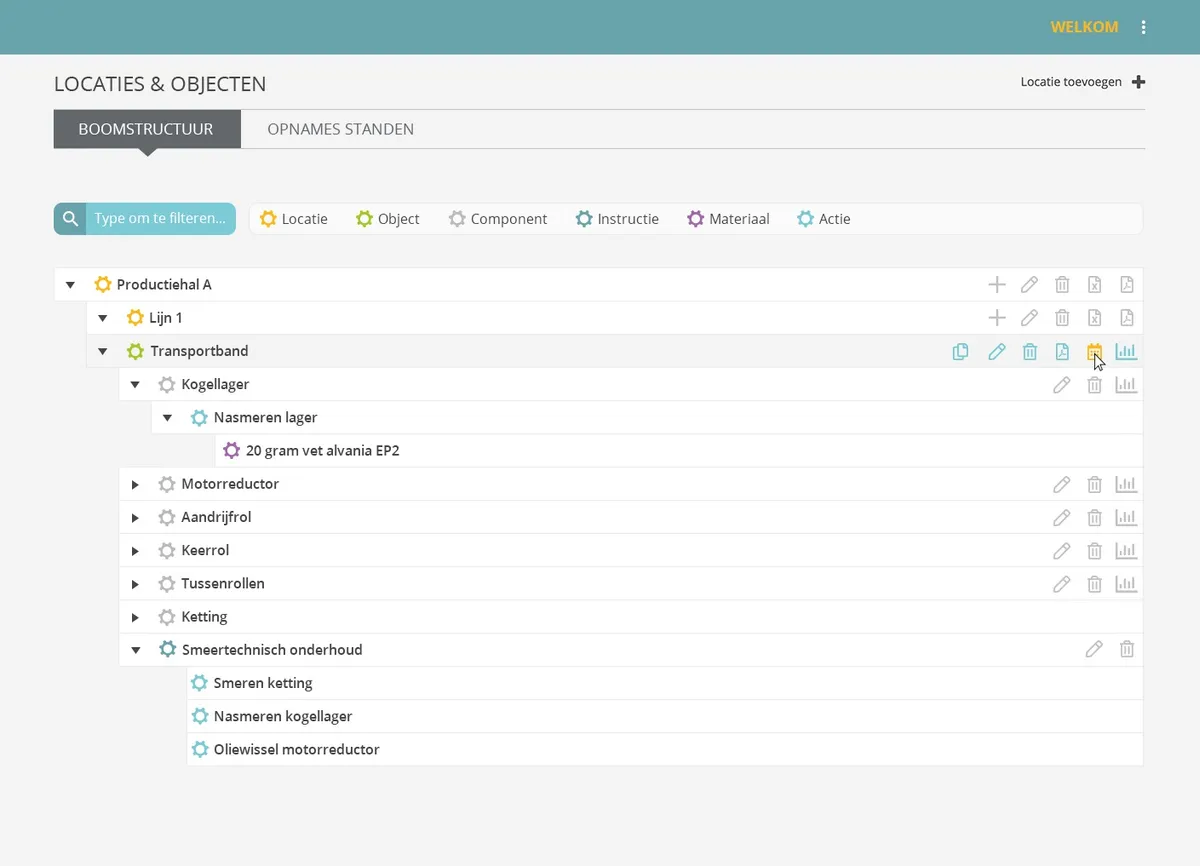The width and height of the screenshot is (1200, 866).
Task: Focus the filter search input field
Action: 160,219
